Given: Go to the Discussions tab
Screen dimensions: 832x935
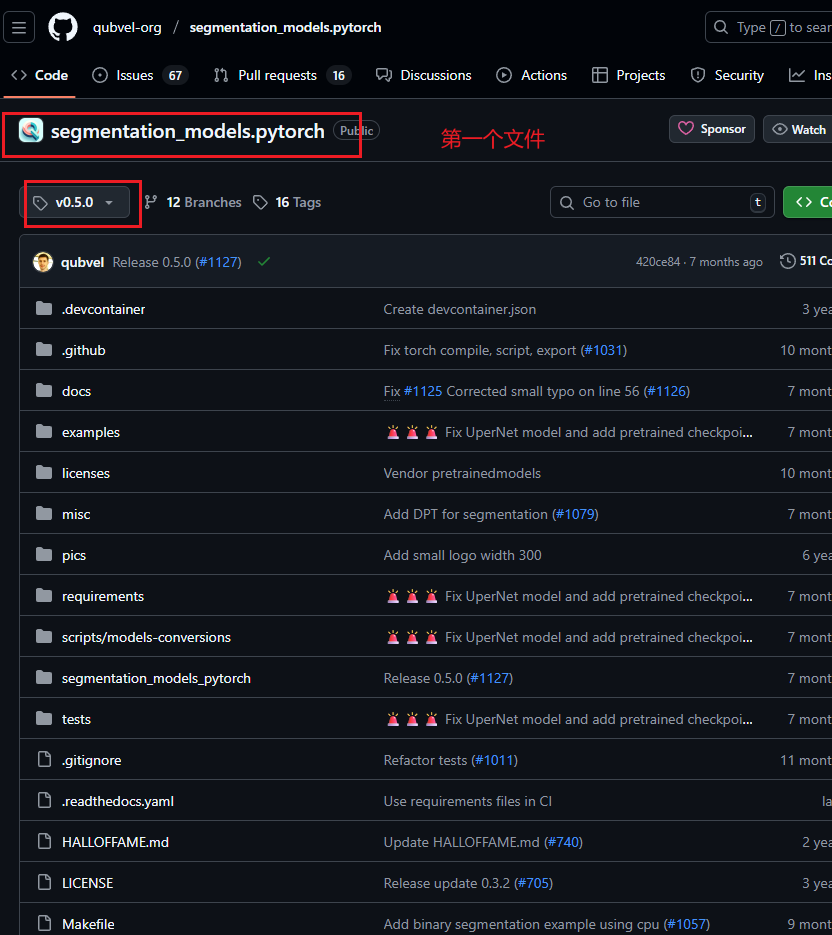Looking at the screenshot, I should (x=423, y=75).
